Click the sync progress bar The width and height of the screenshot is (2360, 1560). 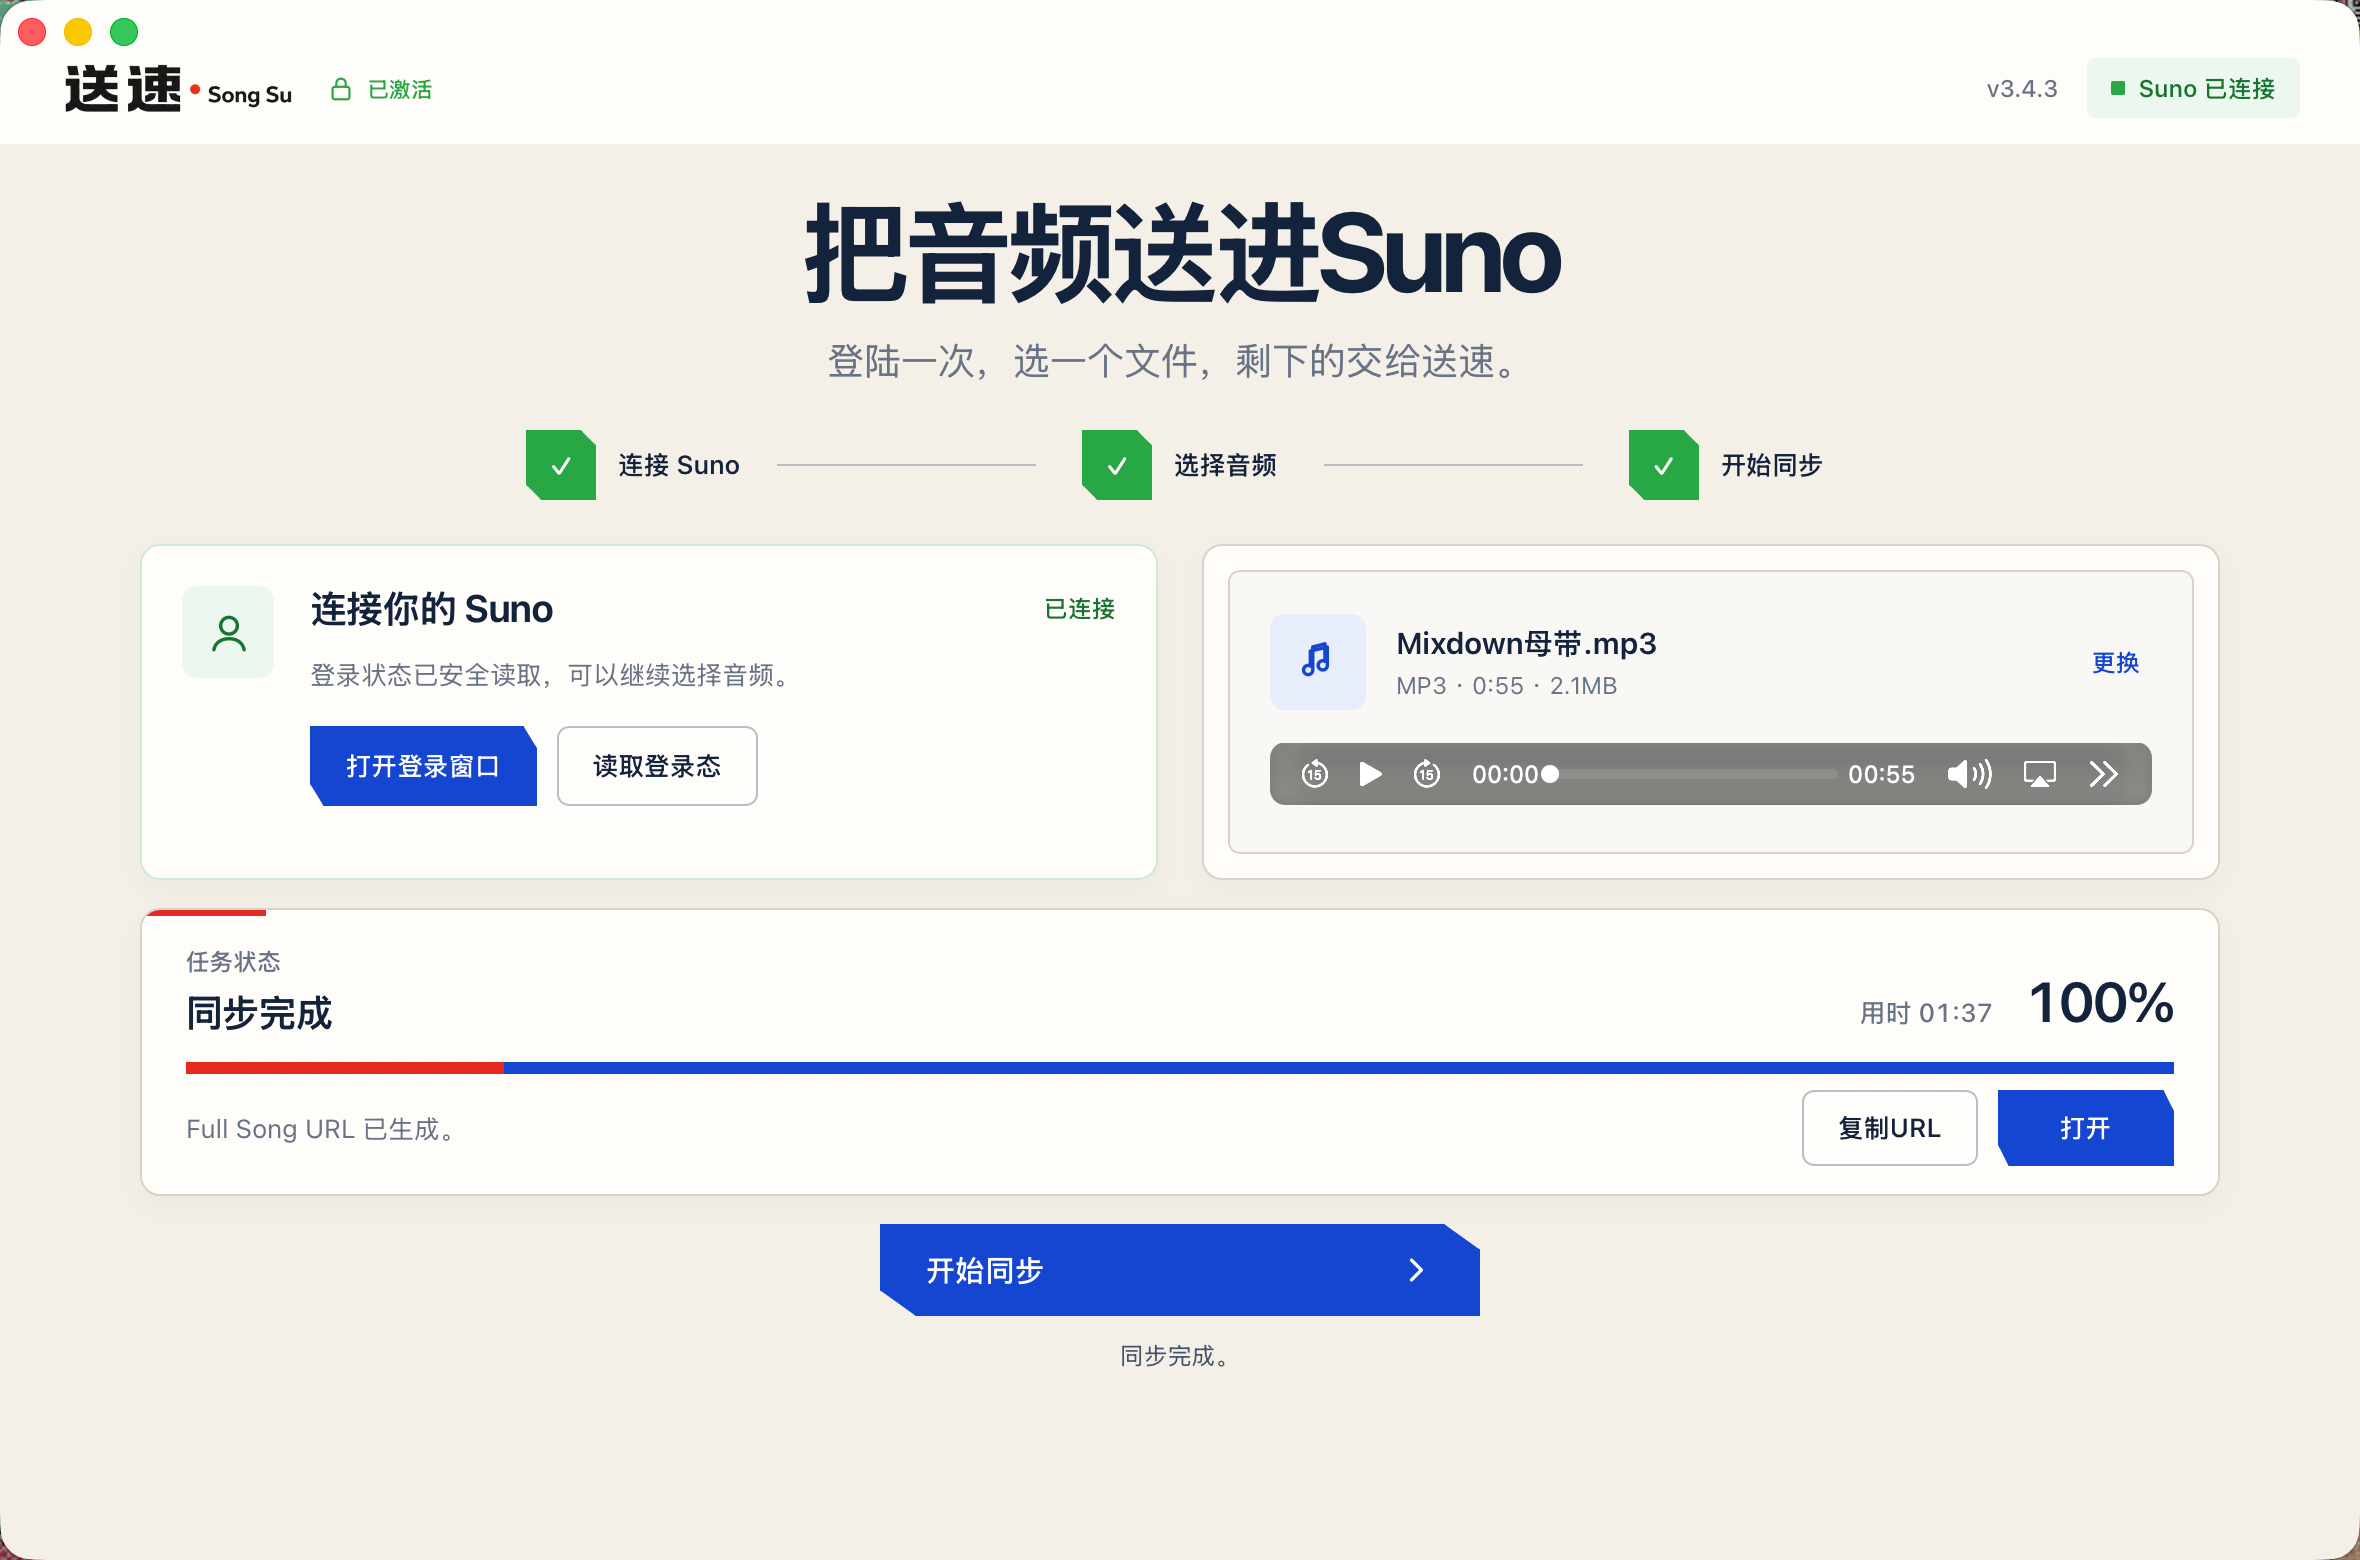(x=1180, y=1068)
